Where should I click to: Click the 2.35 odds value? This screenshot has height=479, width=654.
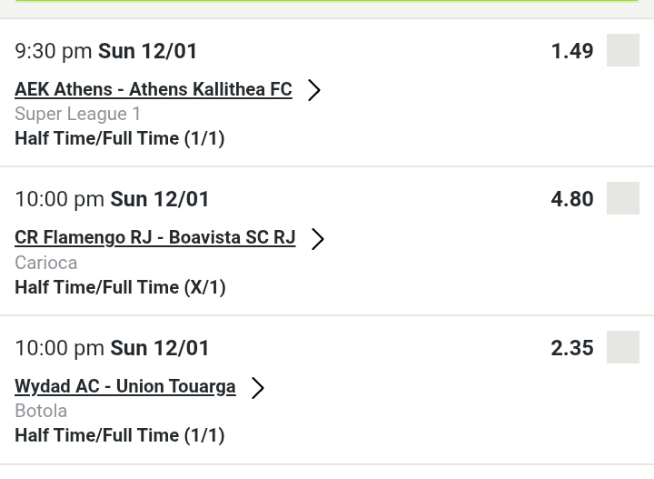pyautogui.click(x=572, y=347)
